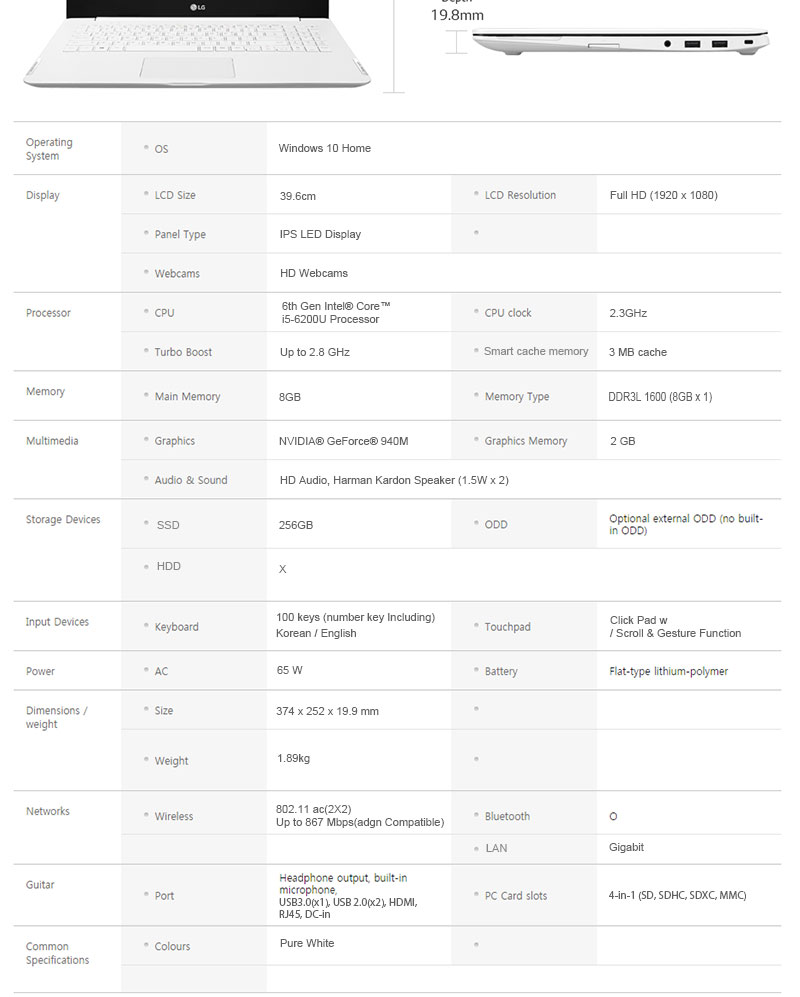Click the Windows 10 Home value
The width and height of the screenshot is (800, 997).
(x=324, y=148)
